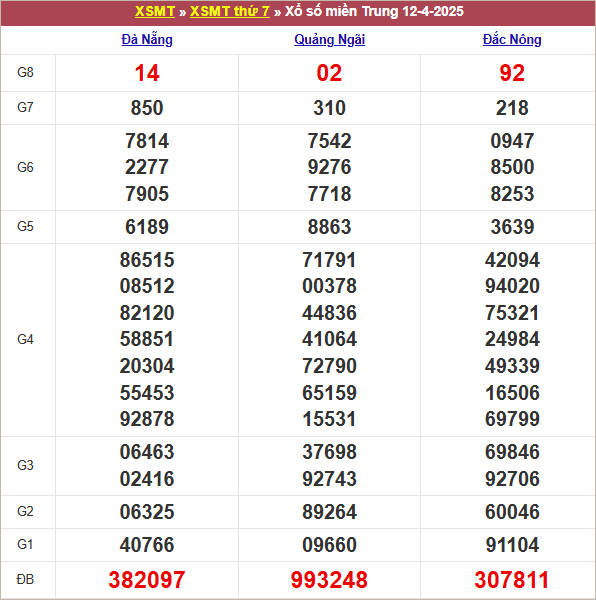The height and width of the screenshot is (600, 596).
Task: Click the G4 result 42094
Action: tap(512, 260)
